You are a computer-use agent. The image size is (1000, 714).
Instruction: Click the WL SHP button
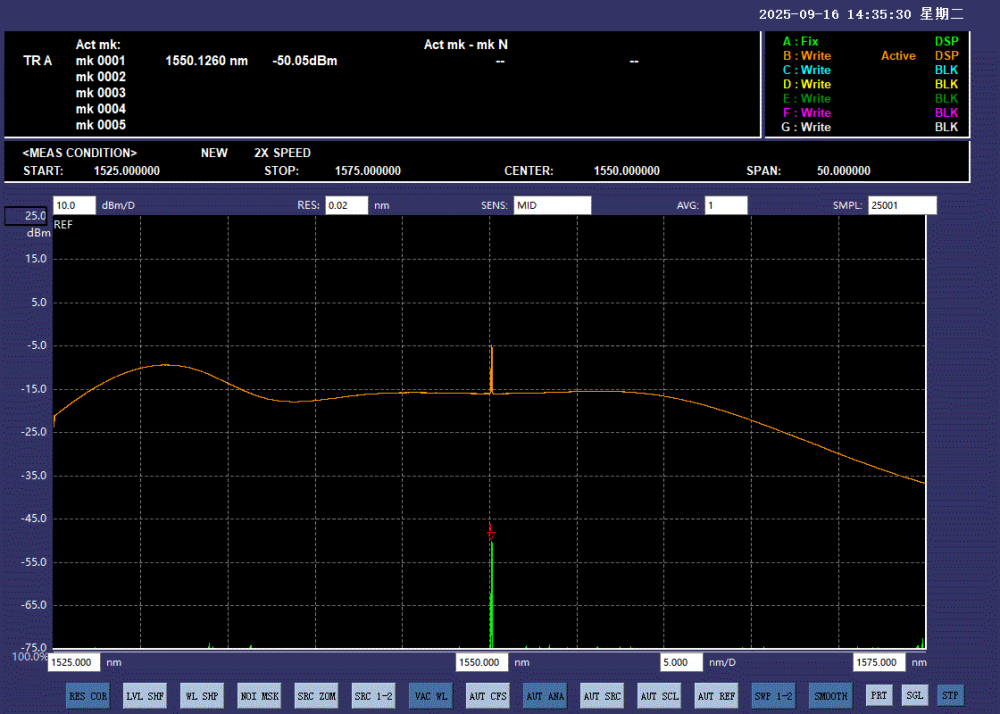tap(202, 696)
